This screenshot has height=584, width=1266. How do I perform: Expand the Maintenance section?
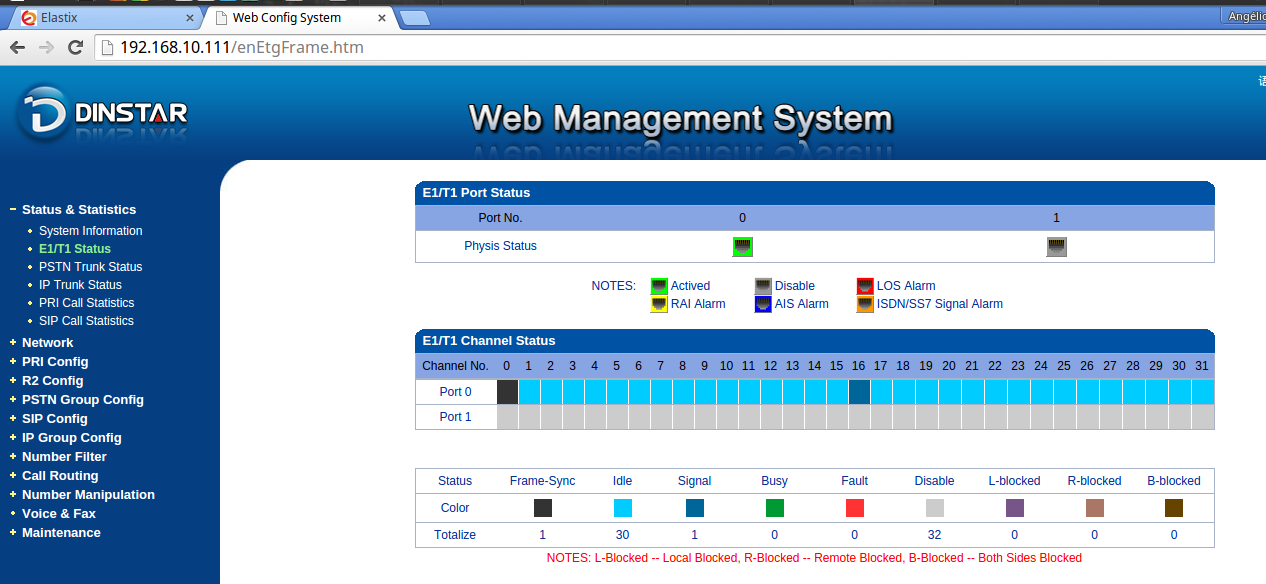(x=61, y=533)
